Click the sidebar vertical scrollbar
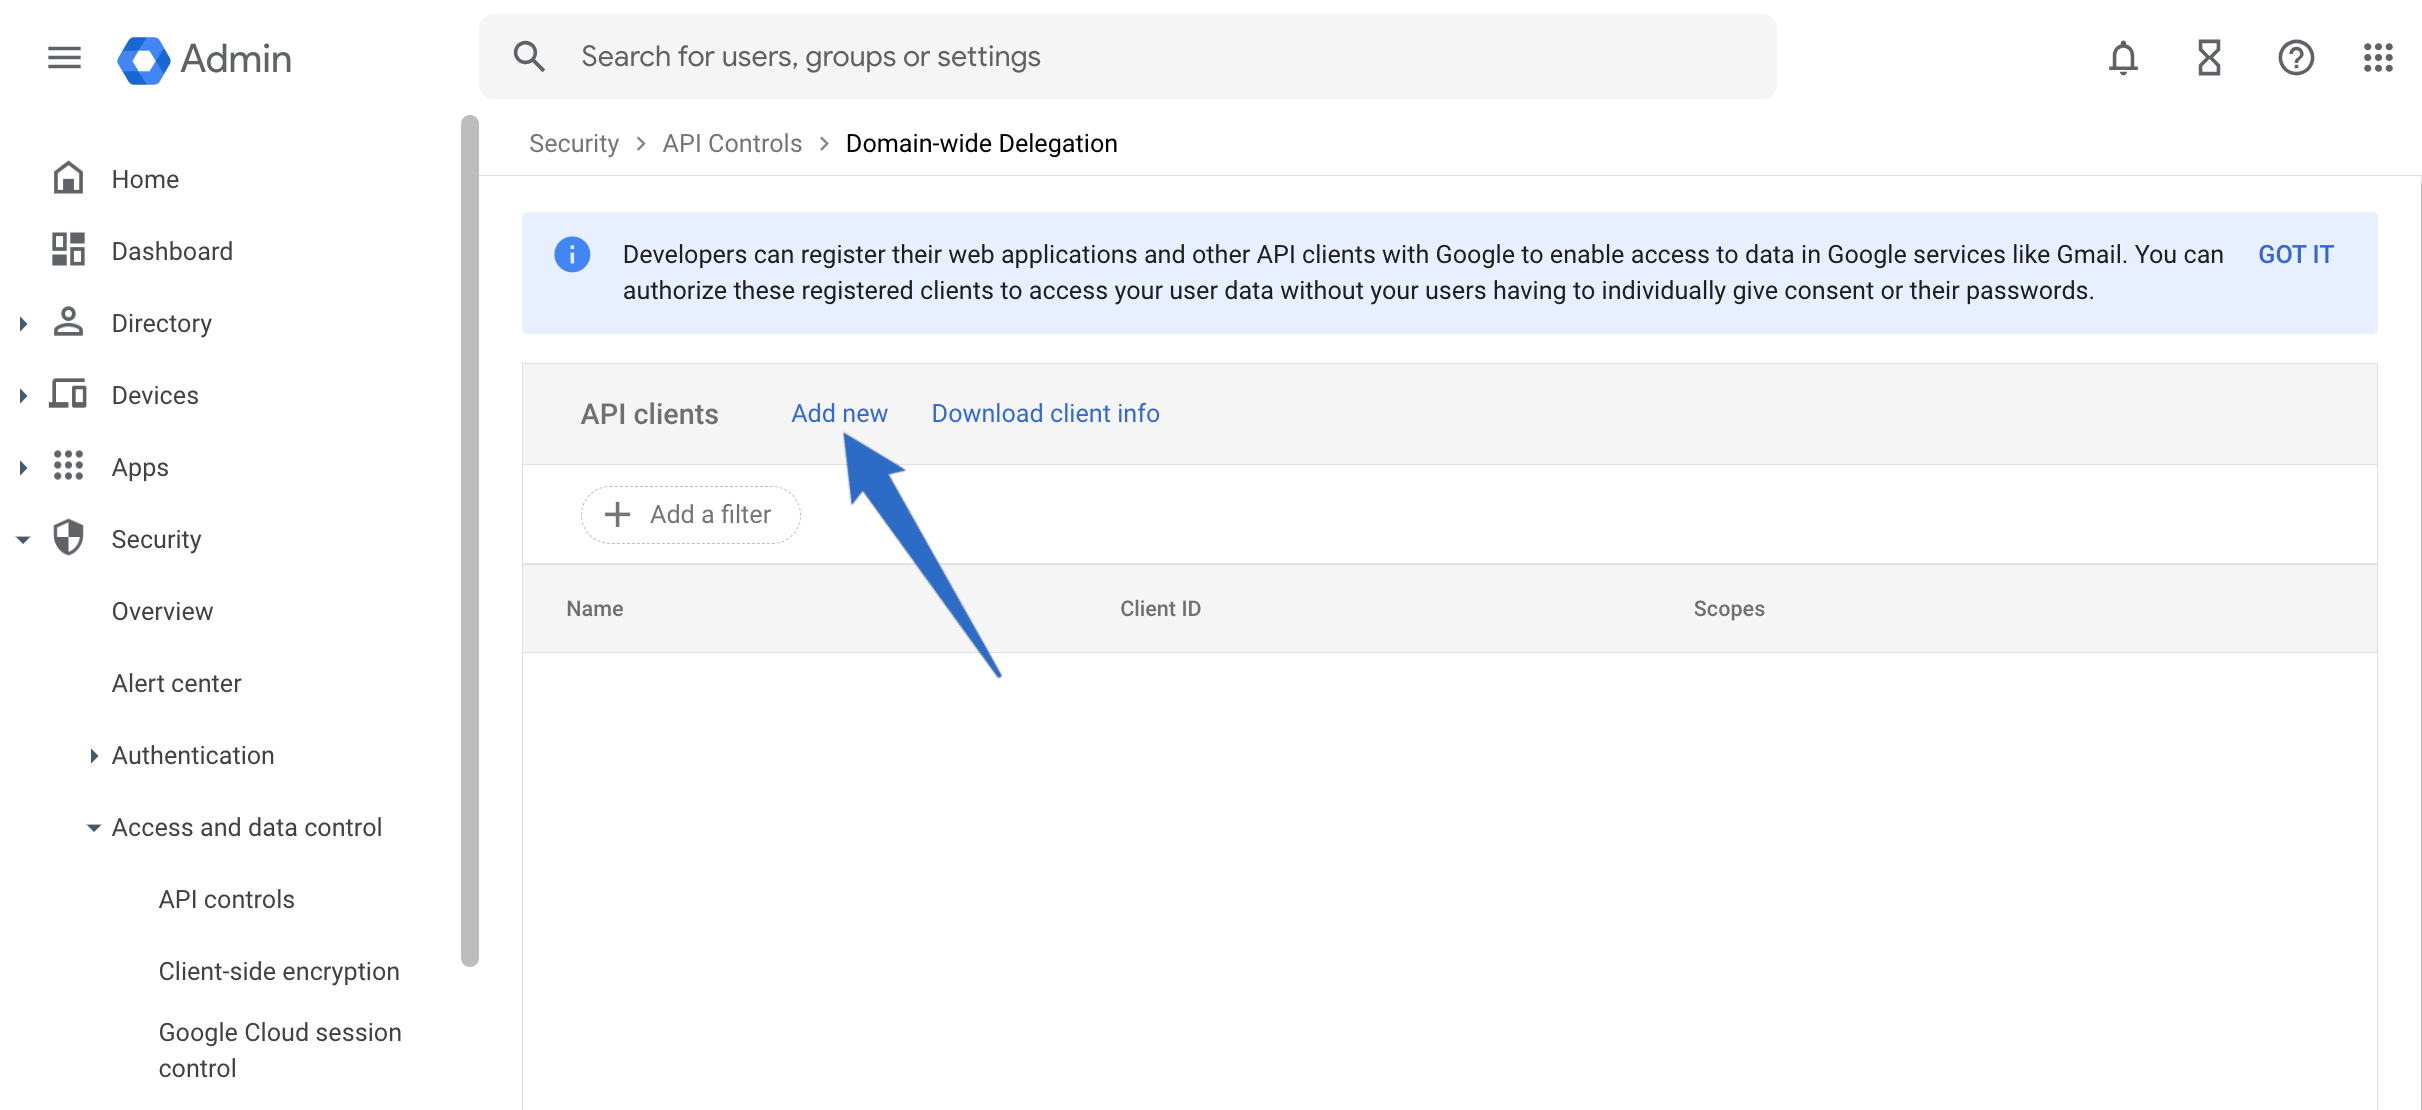 [469, 540]
